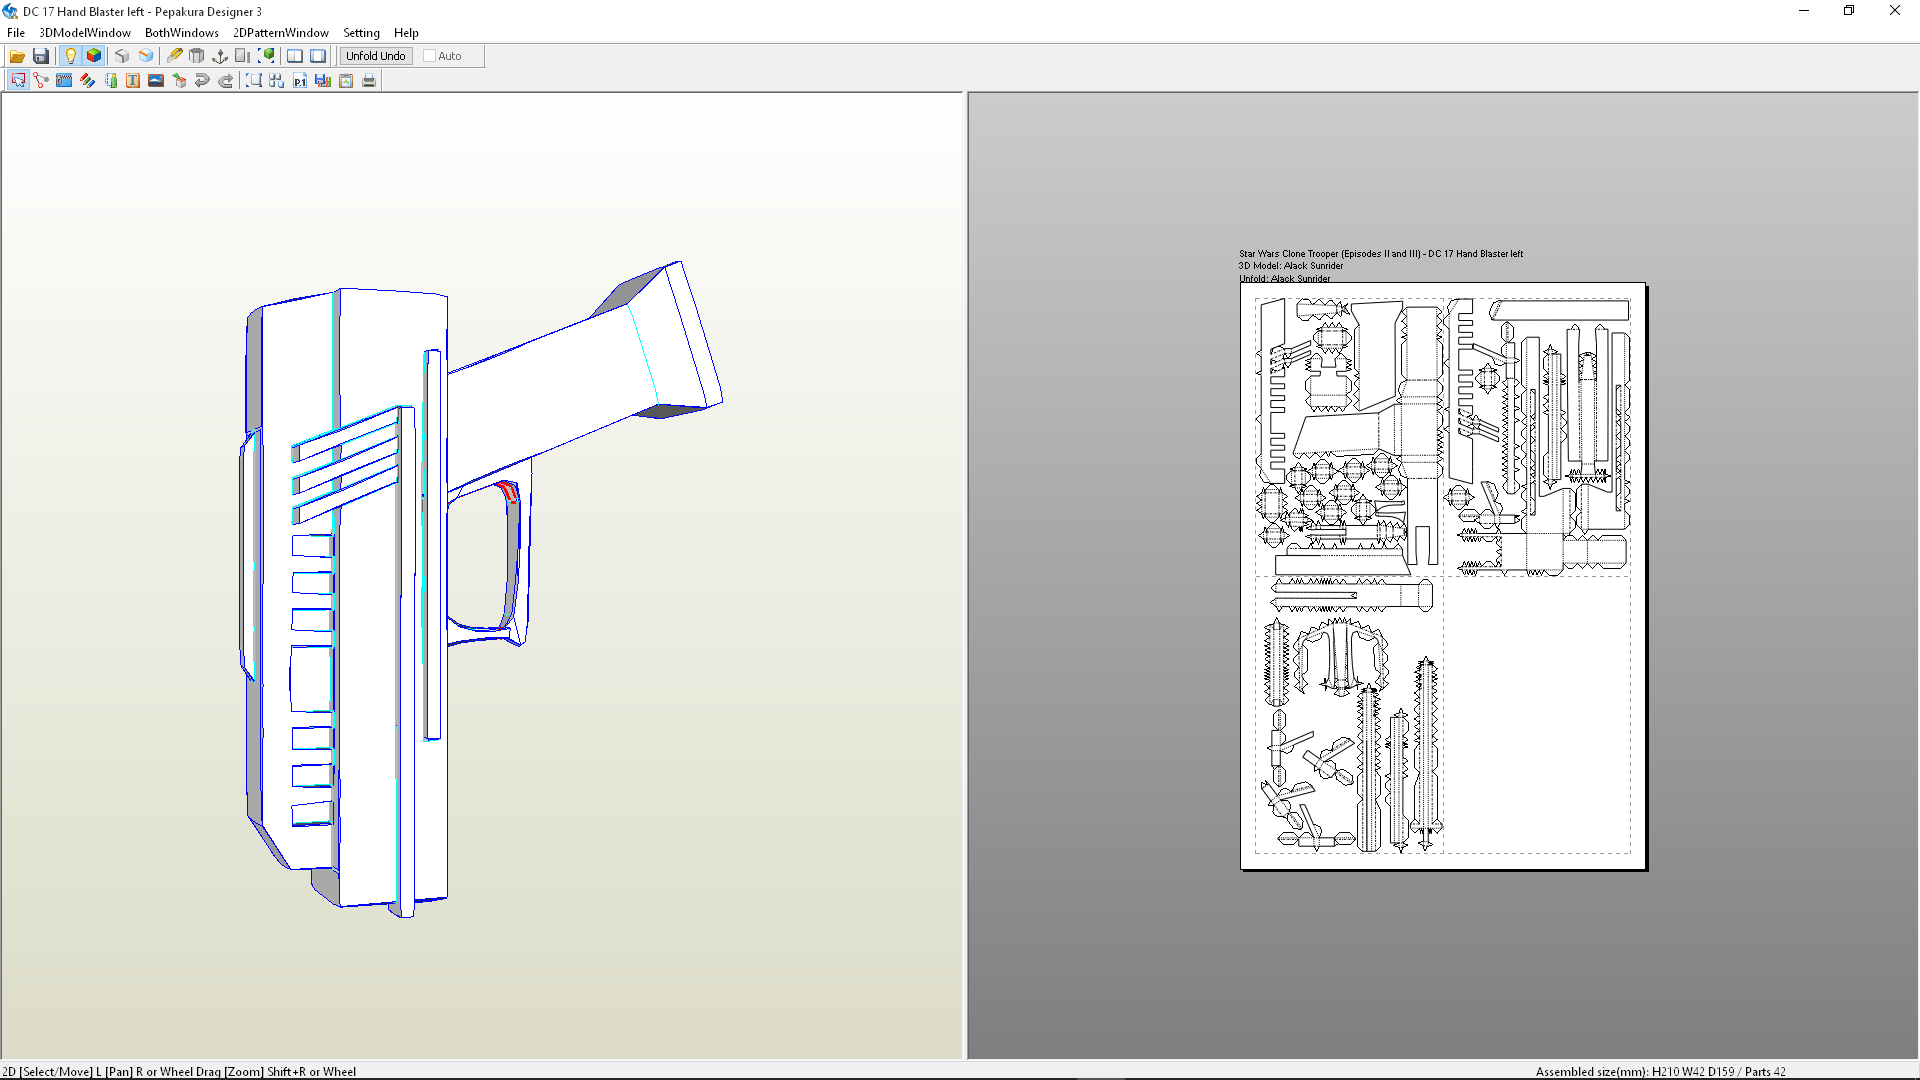Image resolution: width=1920 pixels, height=1080 pixels.
Task: Click the undo curved arrow icon
Action: (202, 81)
